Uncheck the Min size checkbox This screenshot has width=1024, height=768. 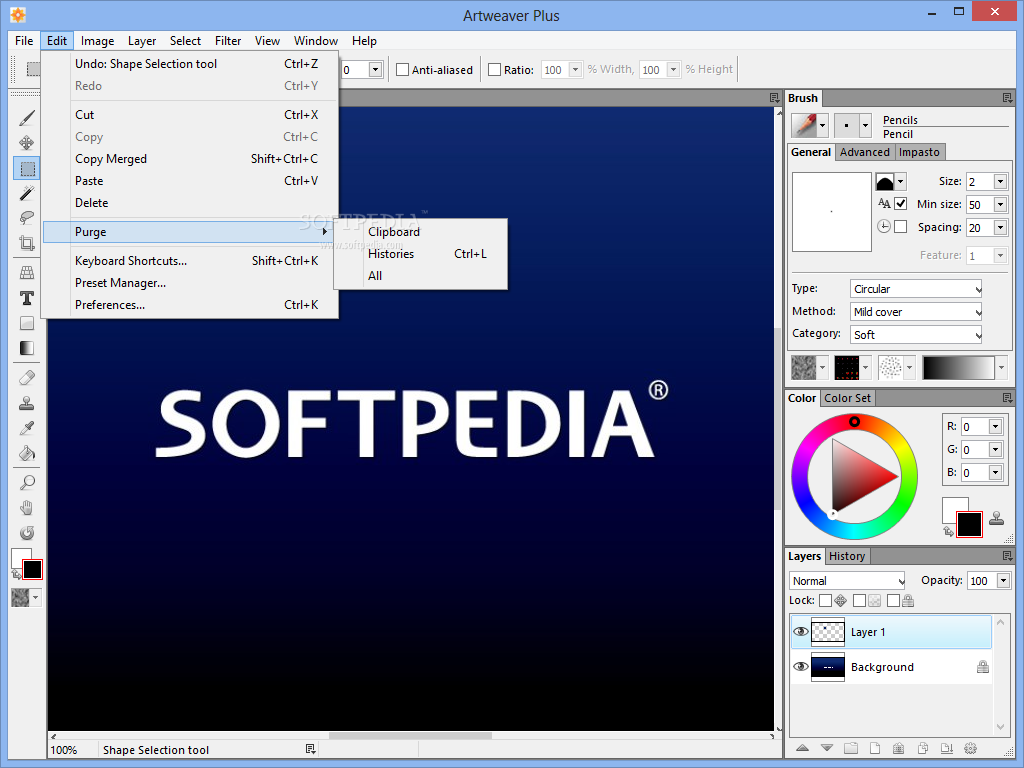(901, 204)
